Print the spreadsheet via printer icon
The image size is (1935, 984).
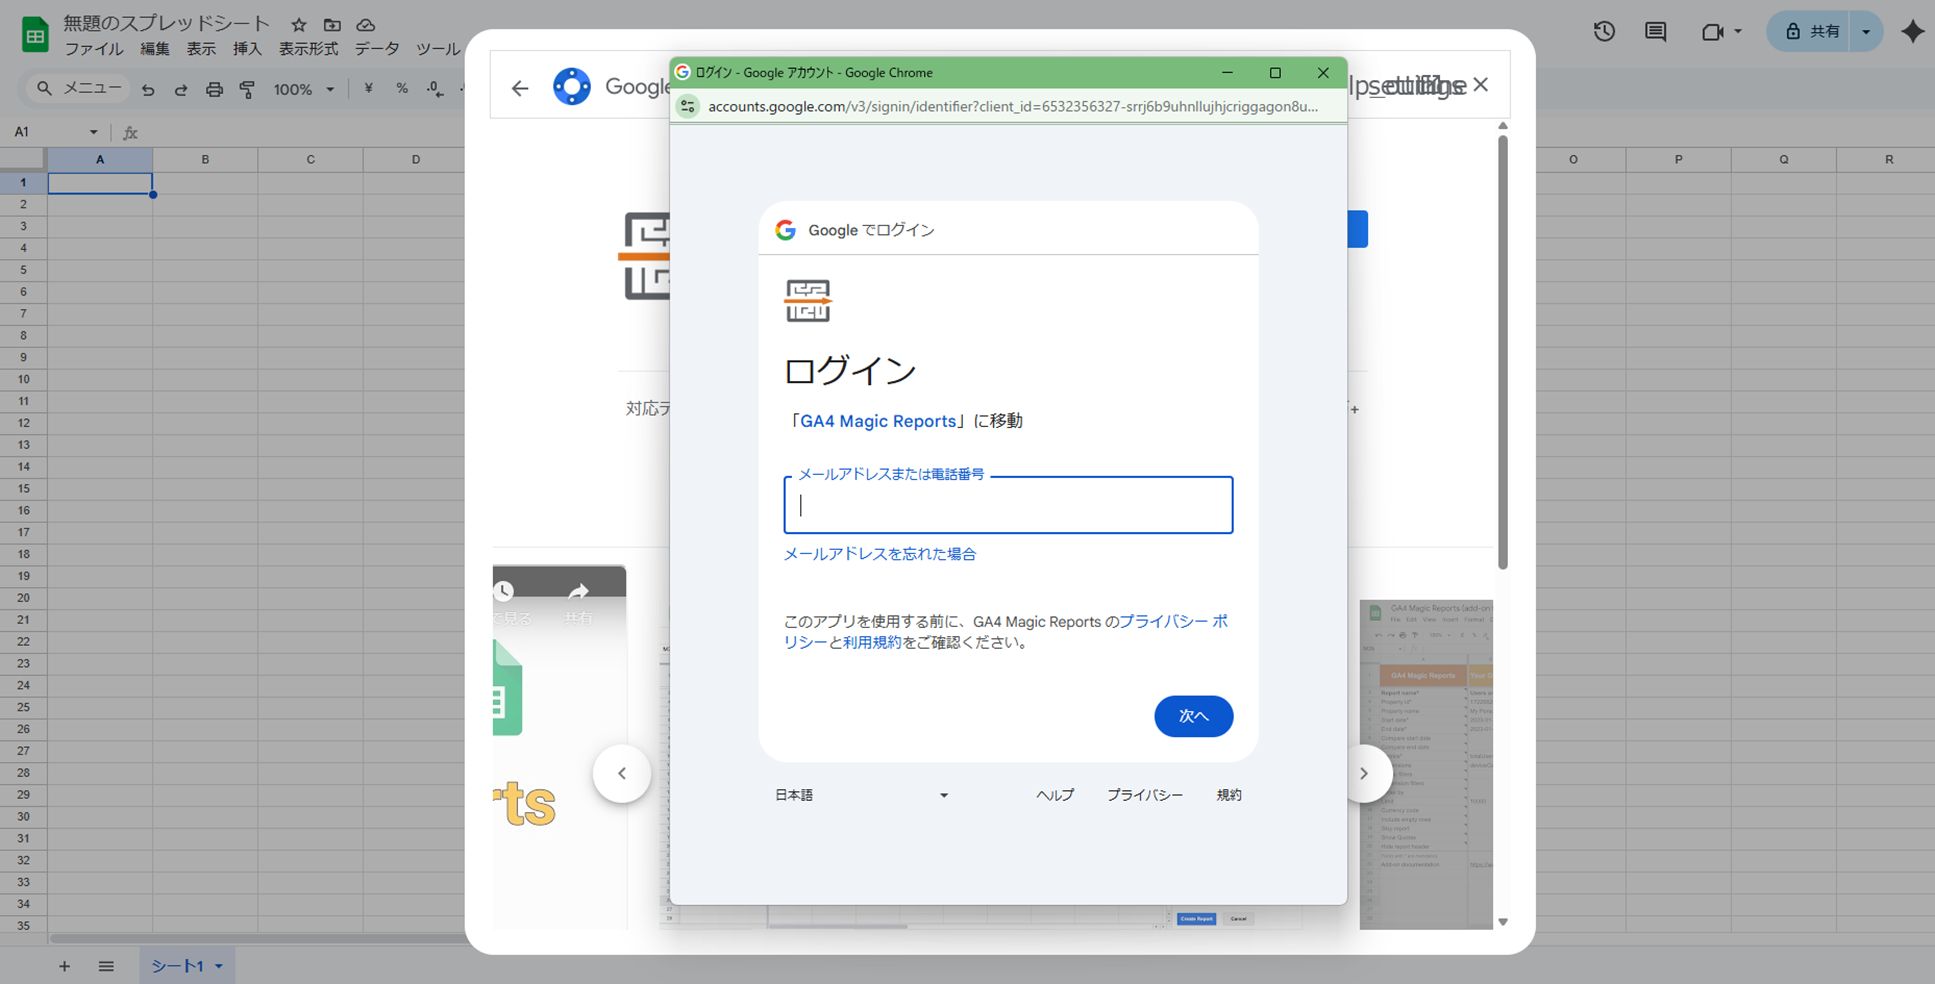click(x=214, y=90)
